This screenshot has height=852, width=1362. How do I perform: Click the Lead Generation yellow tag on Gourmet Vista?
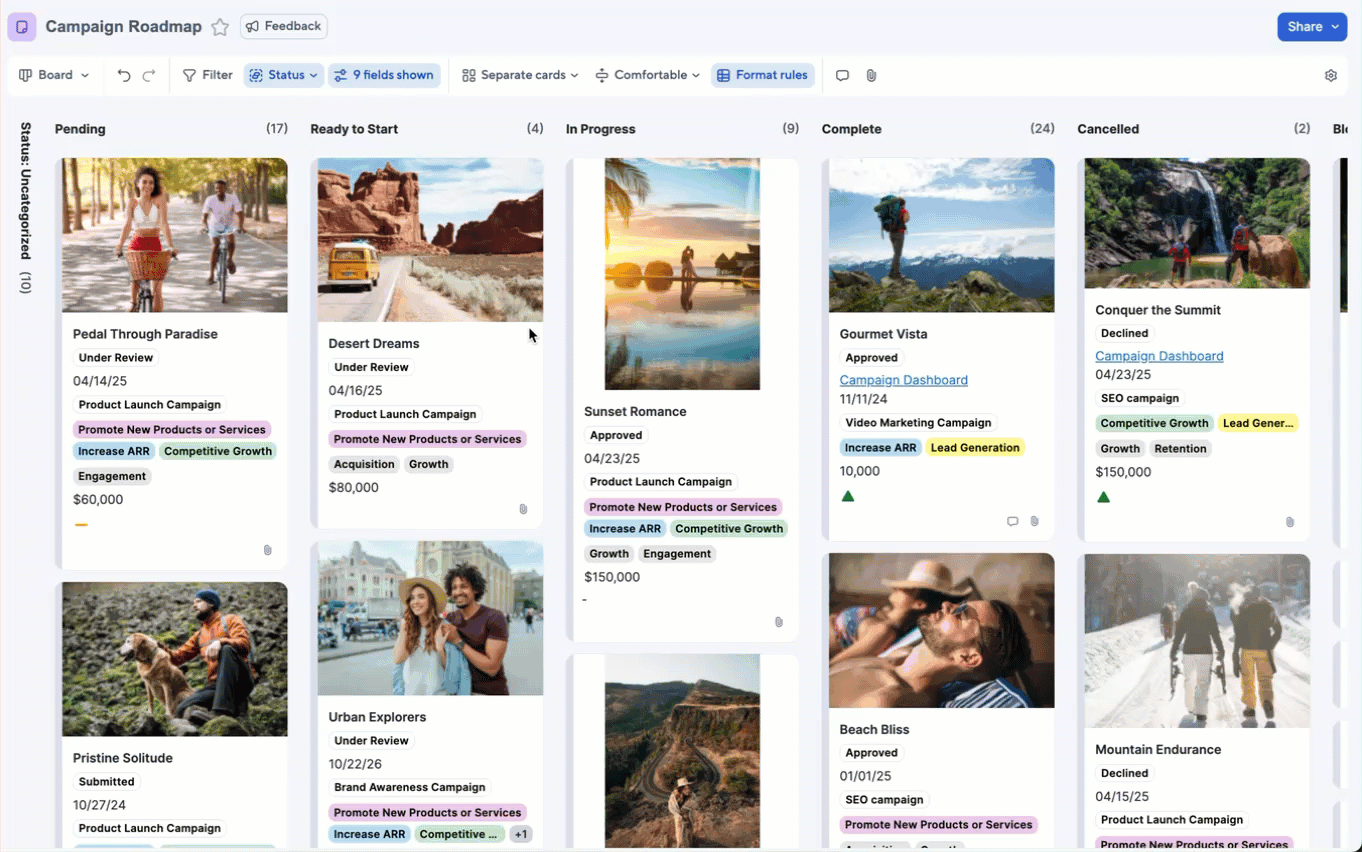[x=975, y=448]
